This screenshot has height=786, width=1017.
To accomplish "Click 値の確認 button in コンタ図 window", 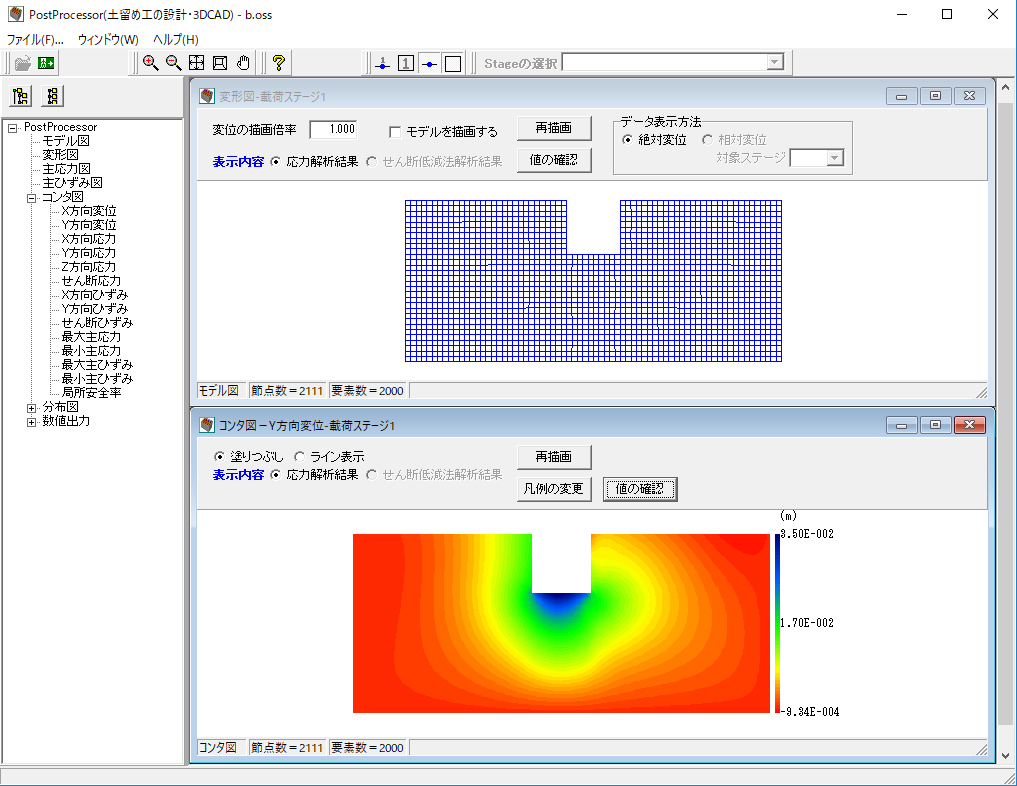I will [640, 489].
